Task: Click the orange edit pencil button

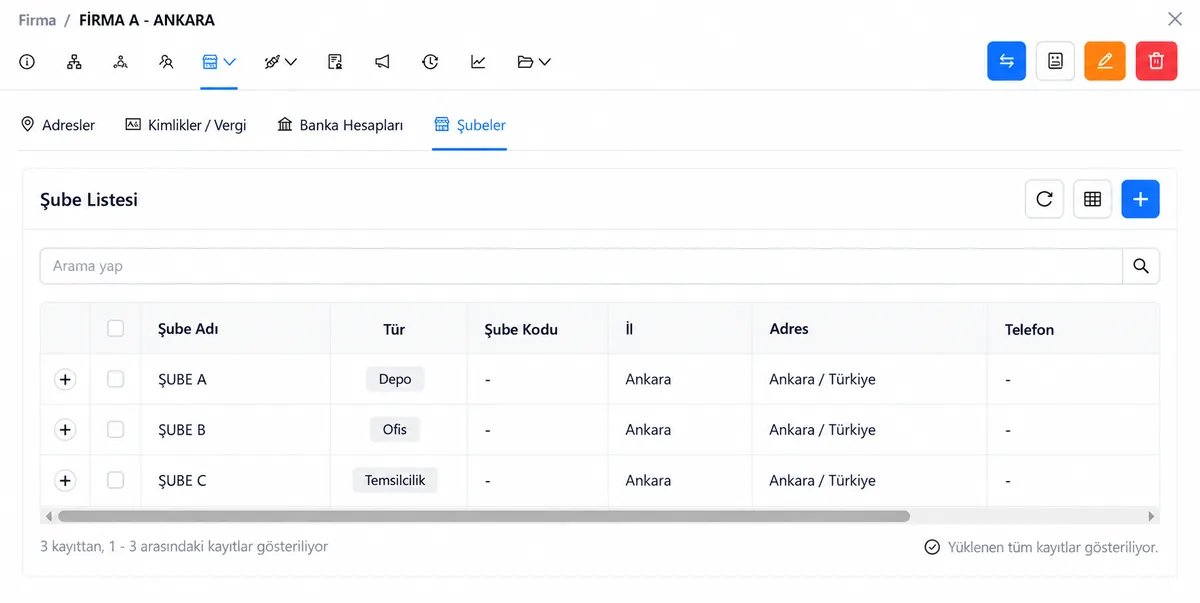Action: point(1105,61)
